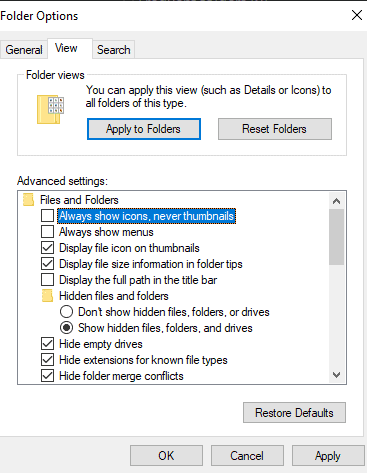Switch to the General tab

point(24,50)
